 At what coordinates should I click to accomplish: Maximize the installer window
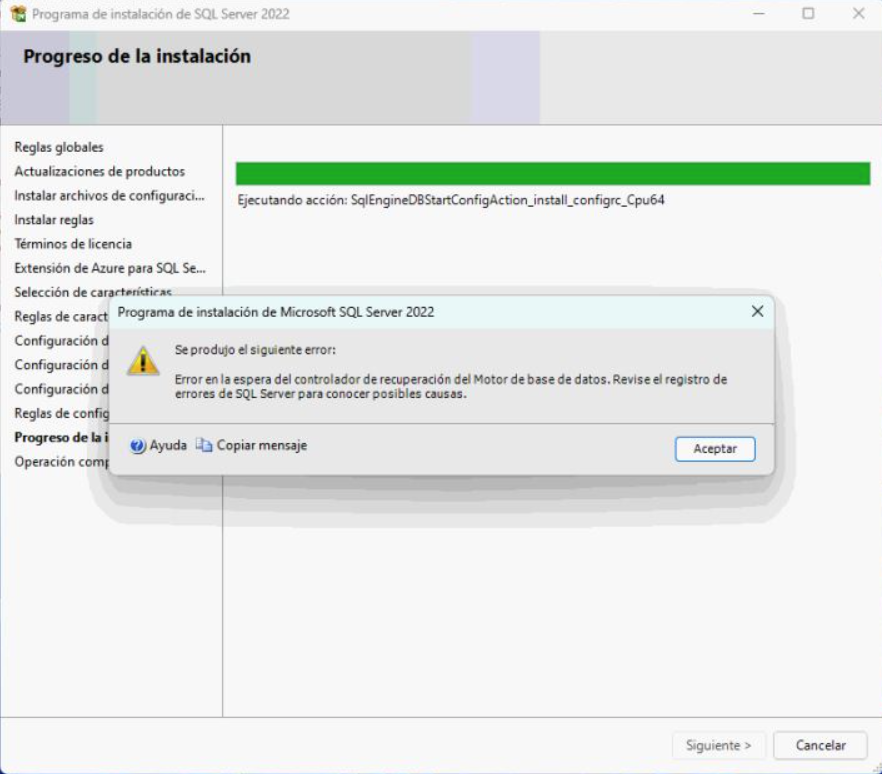click(808, 14)
